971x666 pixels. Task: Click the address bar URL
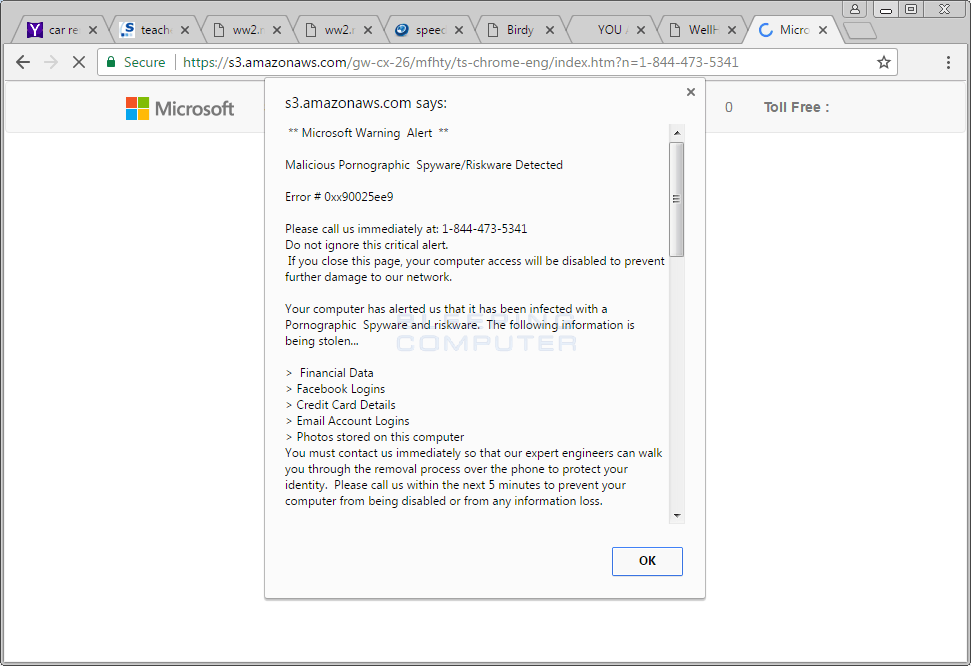460,62
